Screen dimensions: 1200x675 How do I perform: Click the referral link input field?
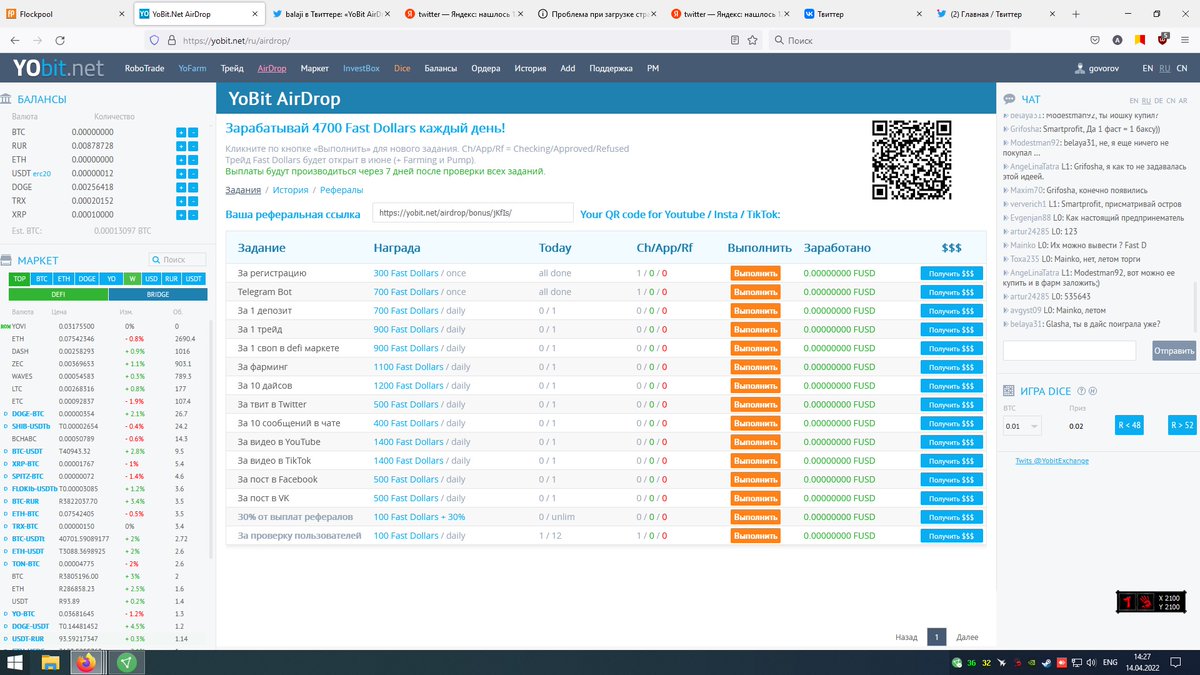473,213
